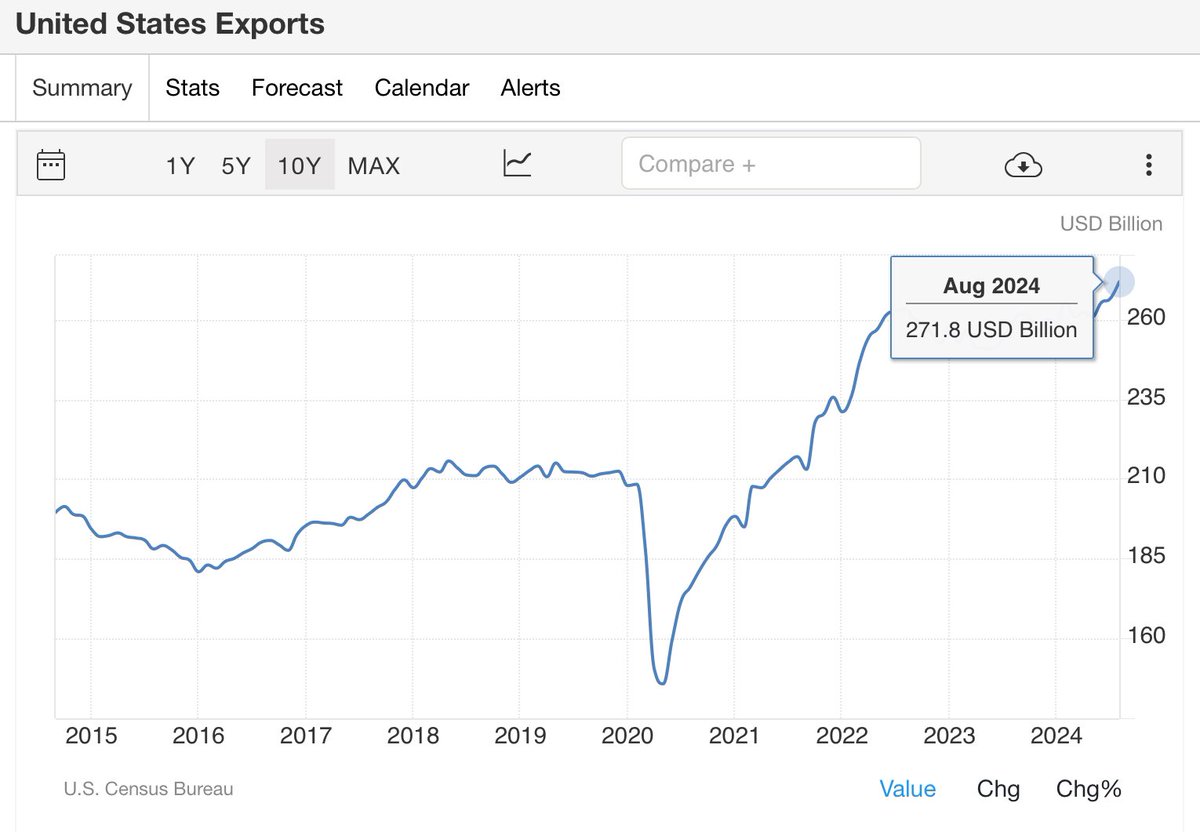The height and width of the screenshot is (832, 1200).
Task: Select the 5Y time range
Action: click(x=236, y=166)
